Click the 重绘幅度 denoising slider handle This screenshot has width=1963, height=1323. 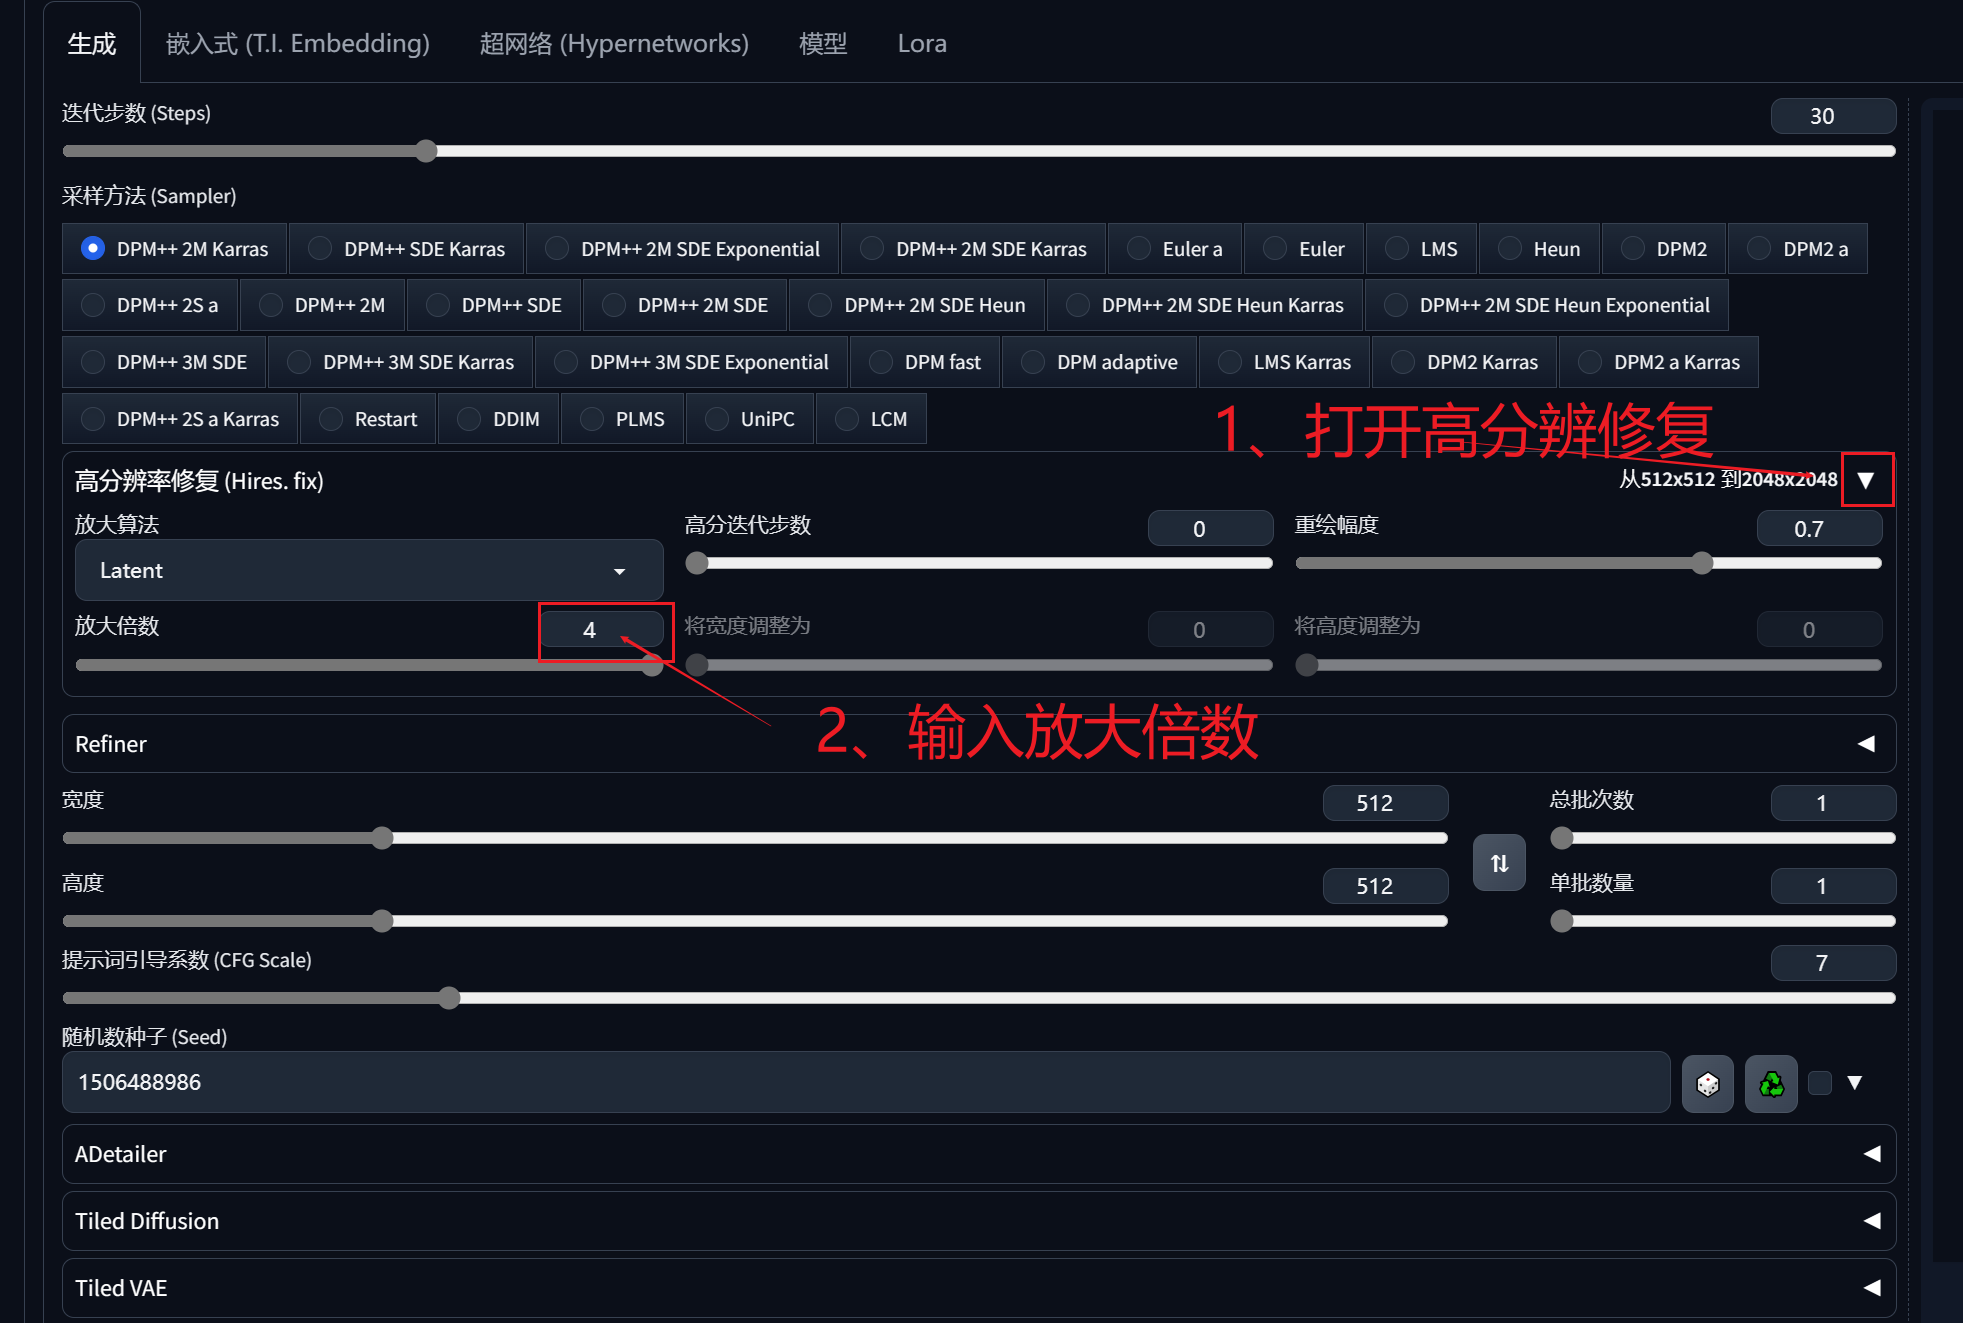(1702, 563)
